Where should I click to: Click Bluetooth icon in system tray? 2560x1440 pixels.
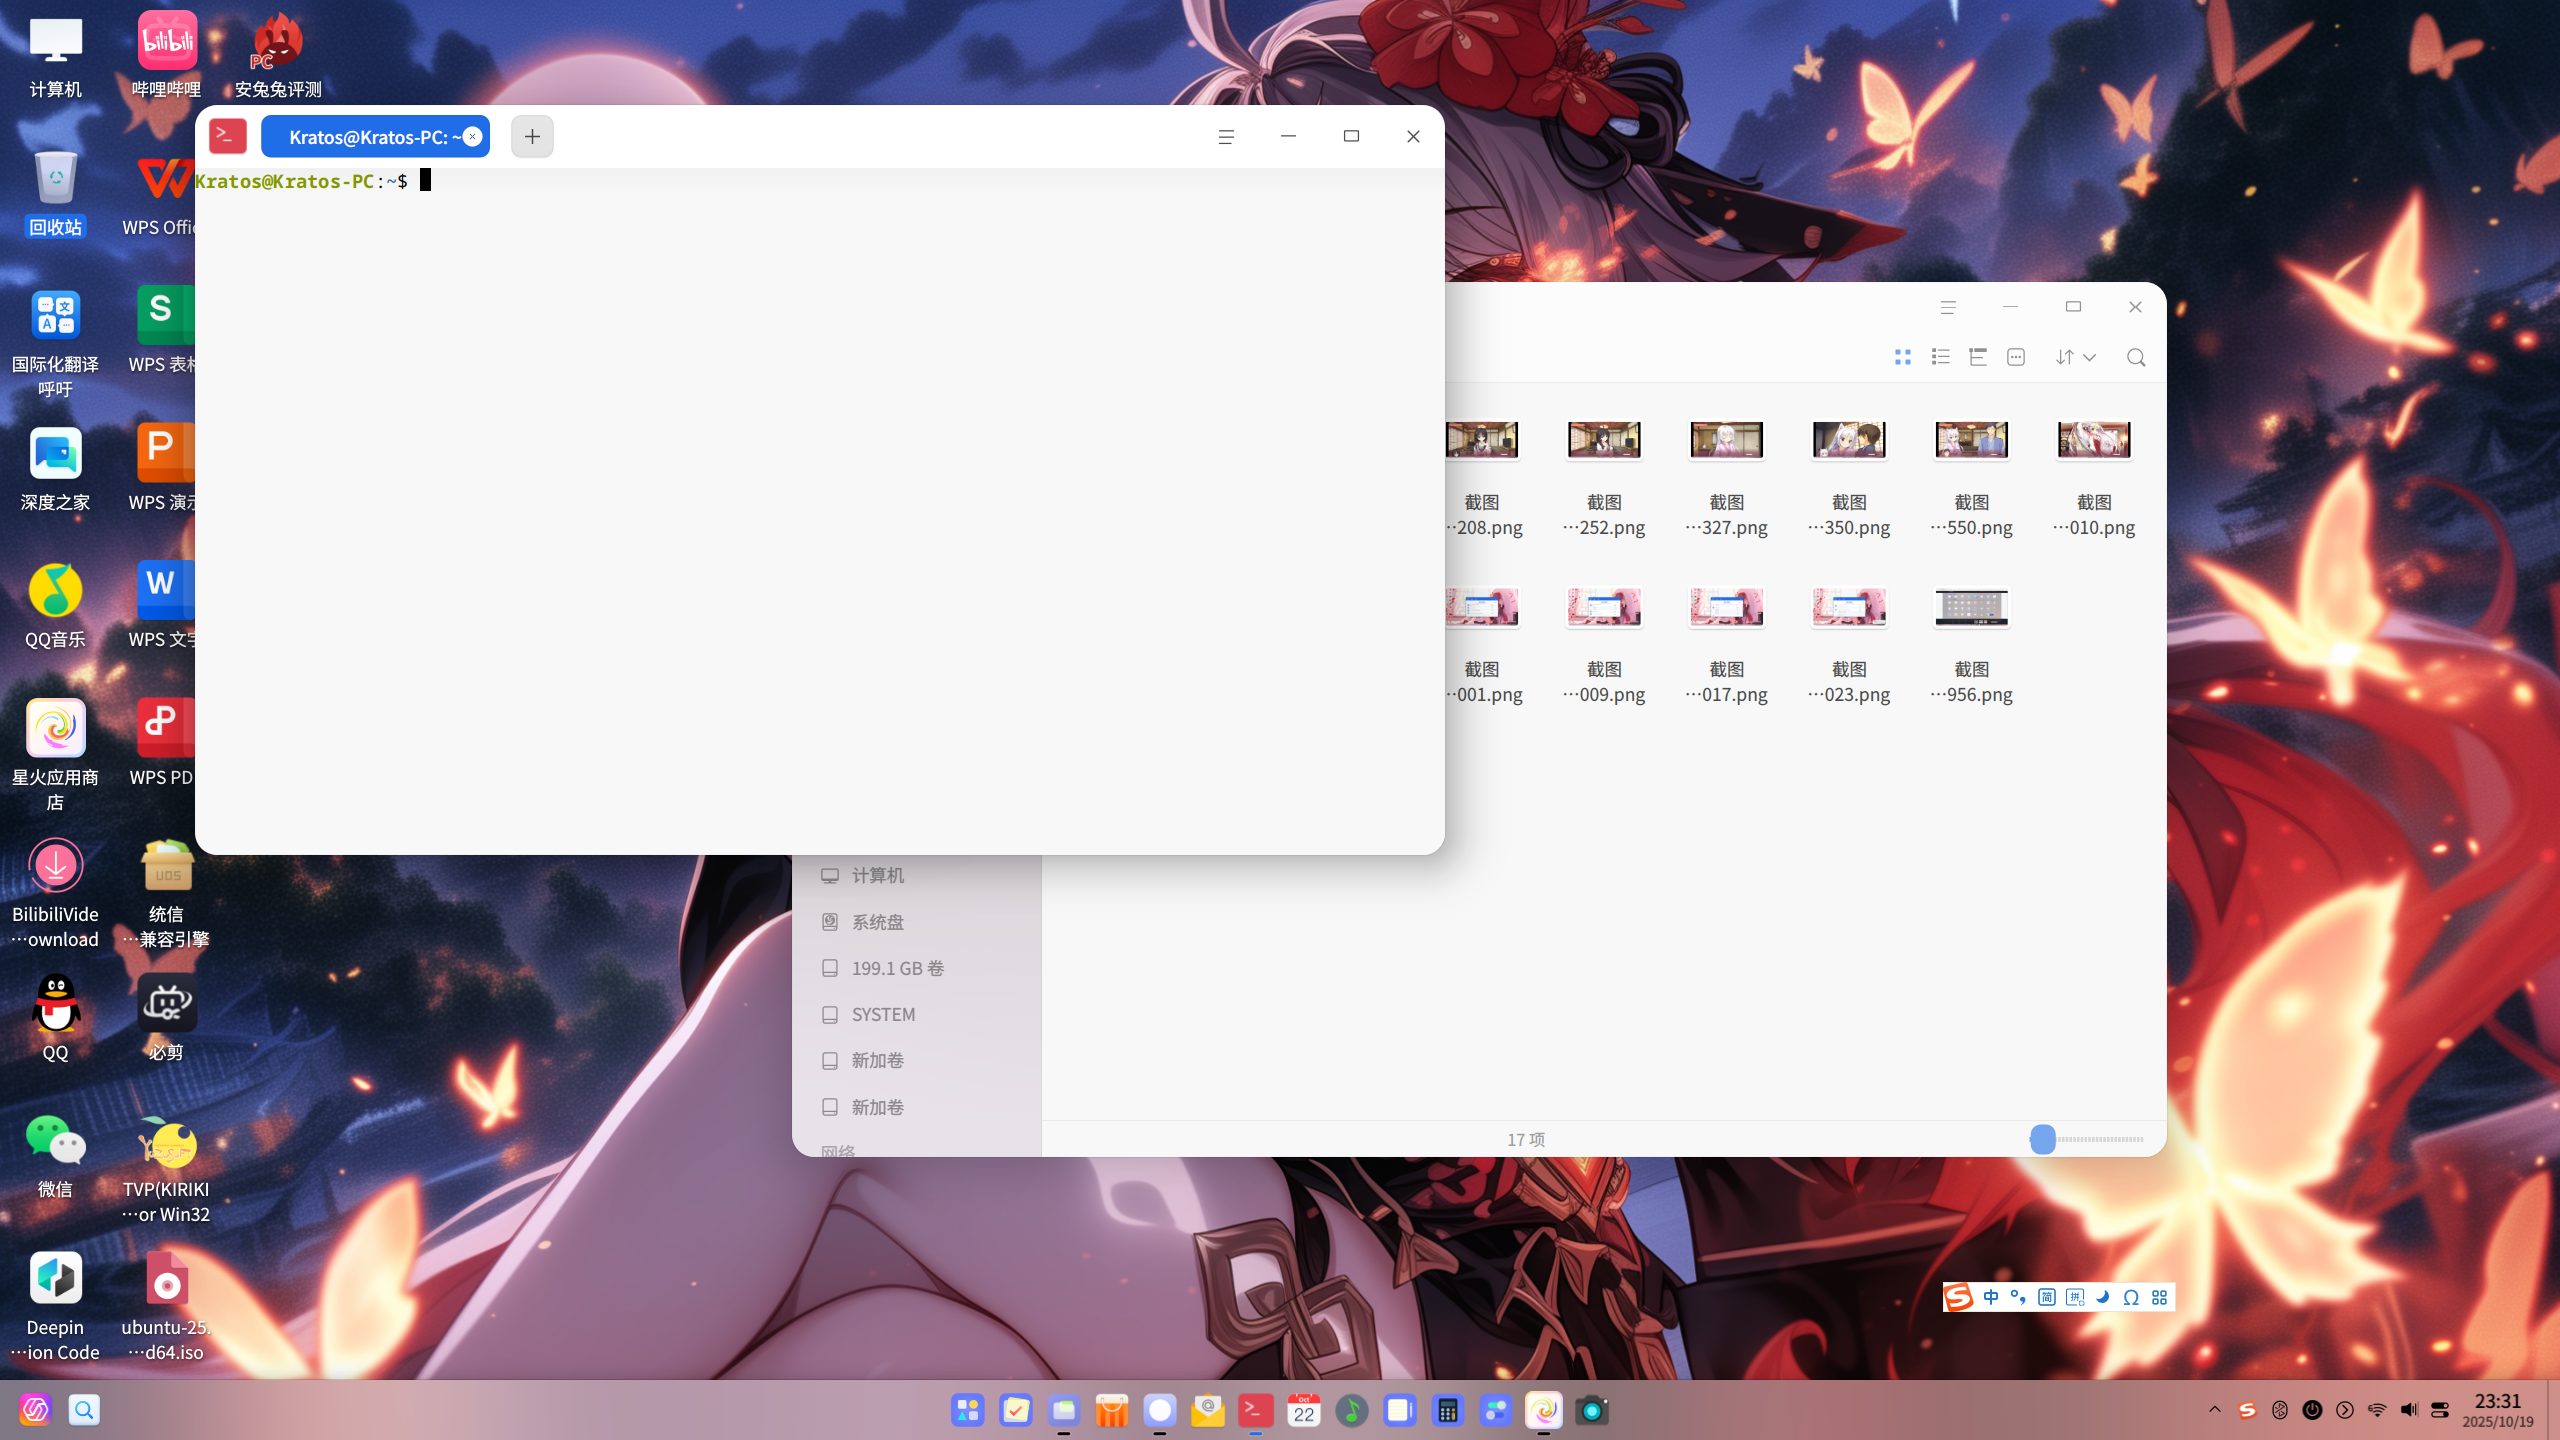[x=2280, y=1410]
